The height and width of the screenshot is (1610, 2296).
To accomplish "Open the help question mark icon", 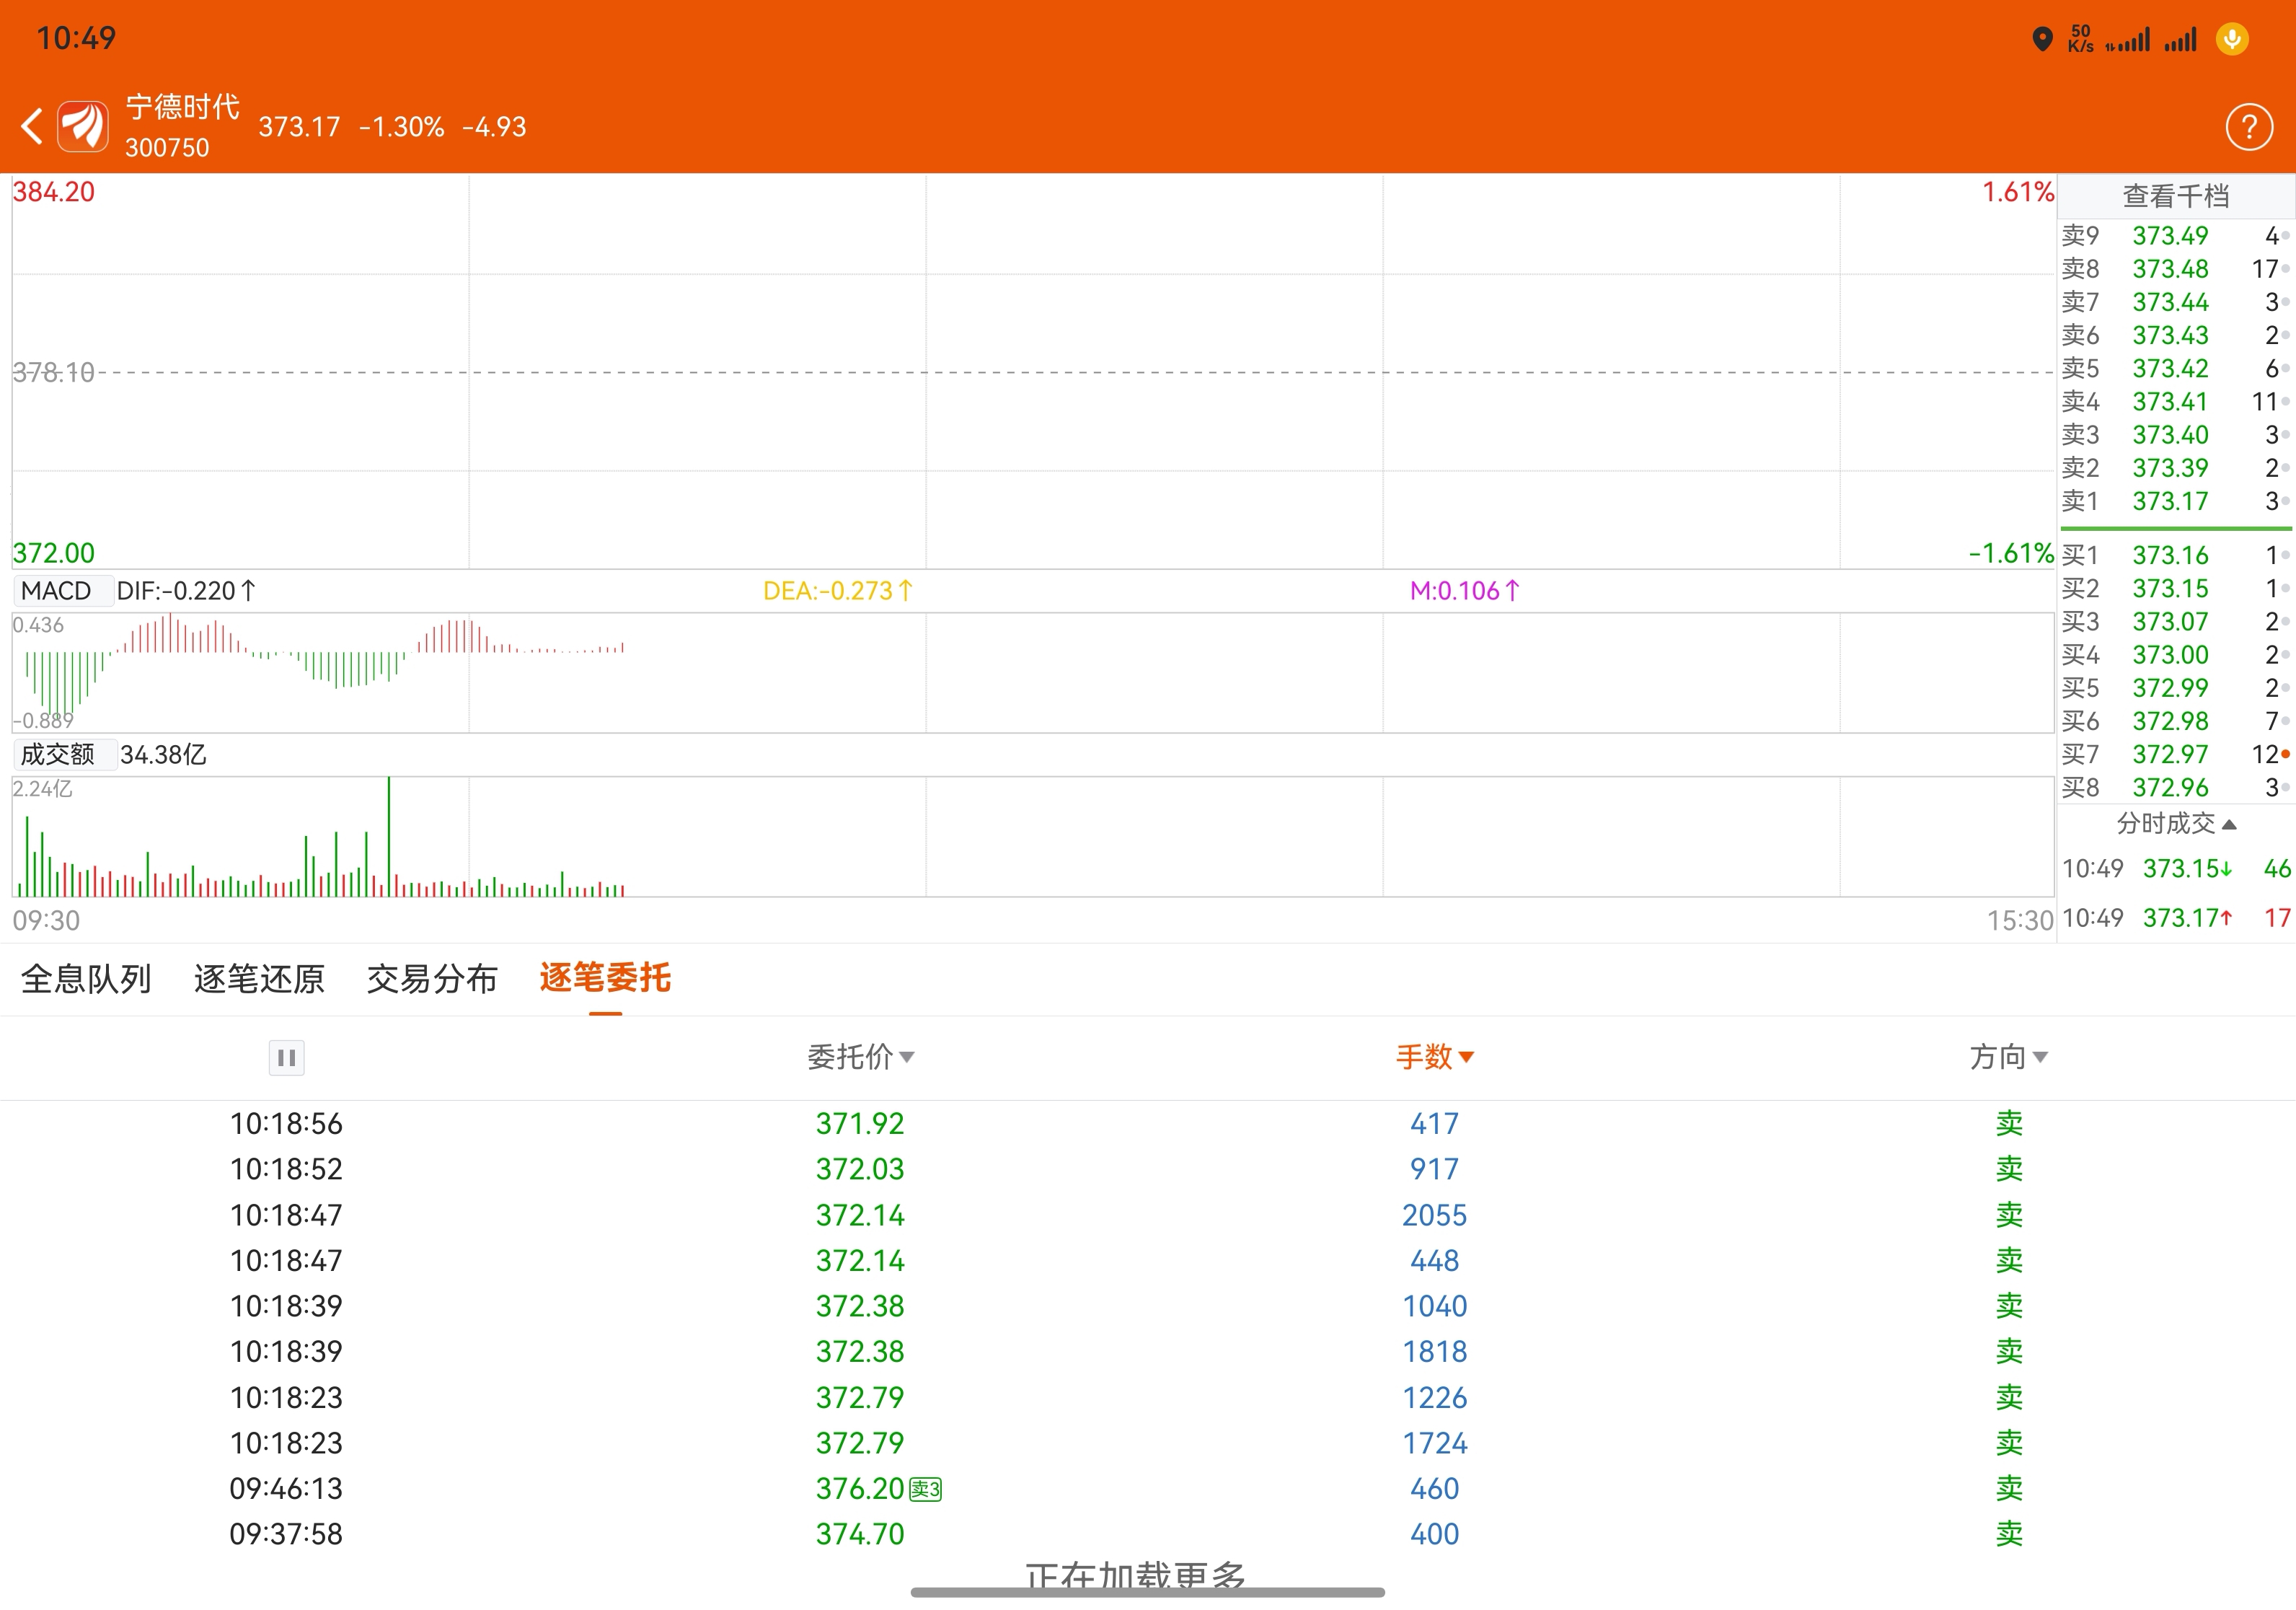I will coord(2249,127).
